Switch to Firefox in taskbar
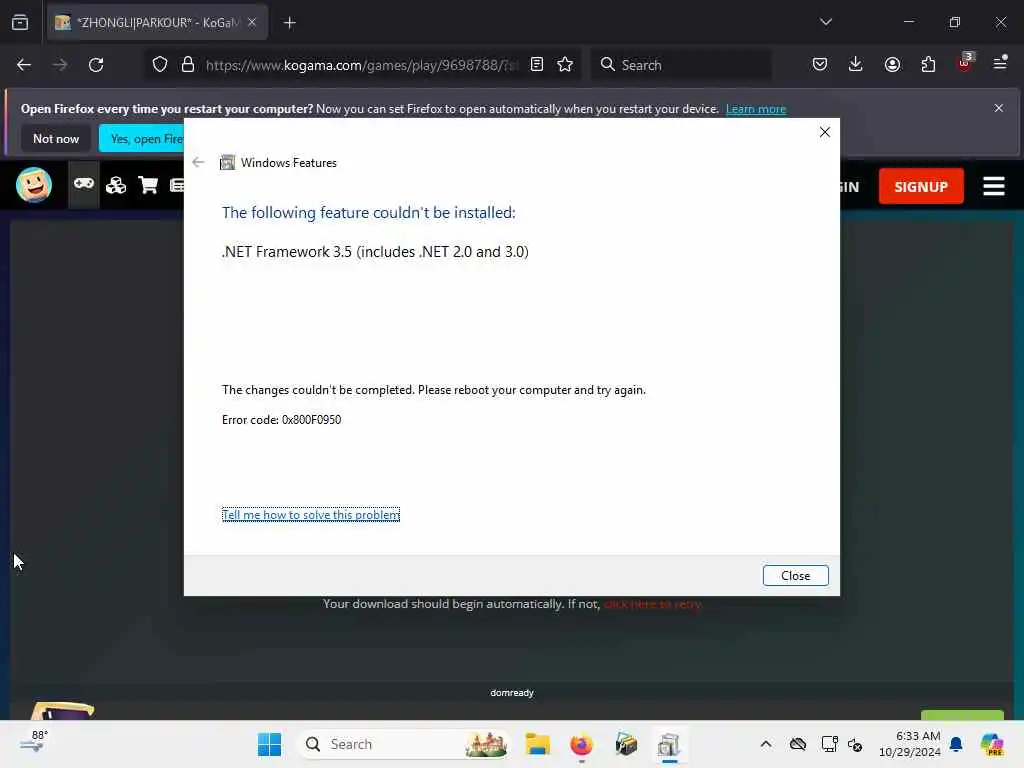The height and width of the screenshot is (768, 1024). point(581,744)
